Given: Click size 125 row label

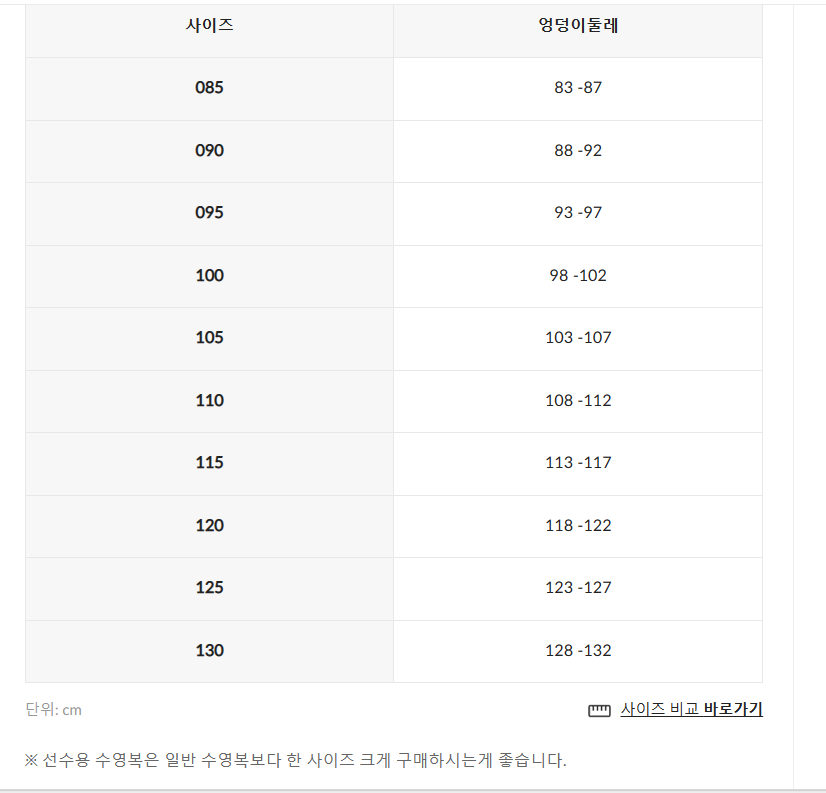Looking at the screenshot, I should (x=210, y=588).
